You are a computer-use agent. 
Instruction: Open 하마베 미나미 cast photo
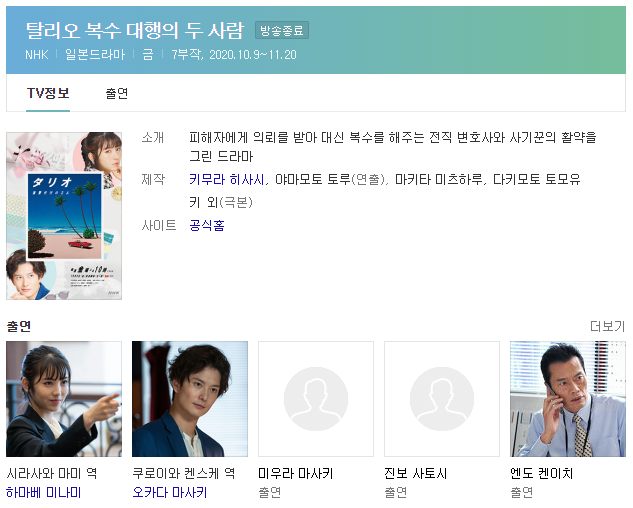pos(64,399)
